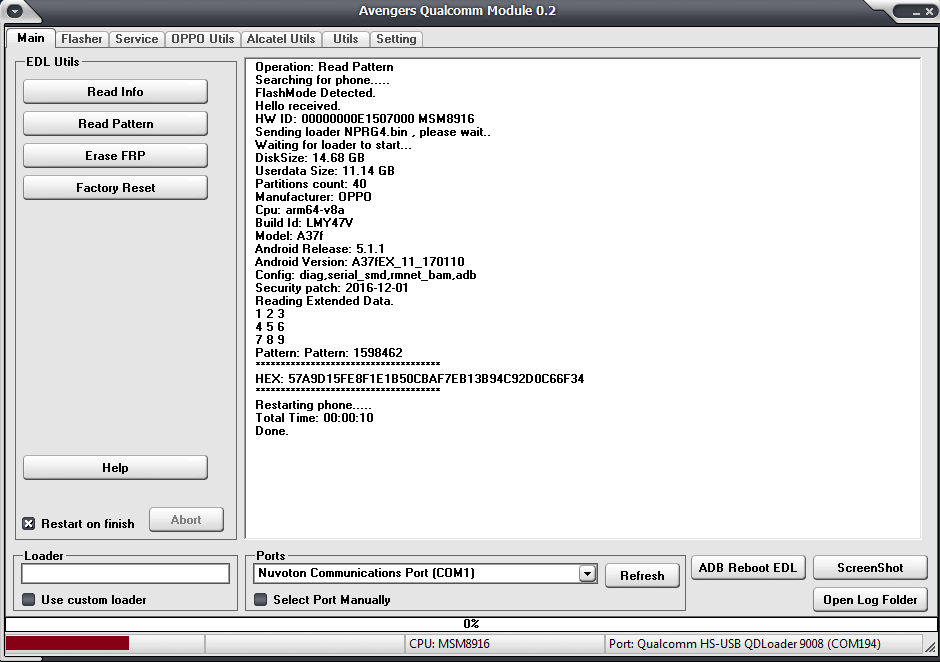Viewport: 940px width, 662px height.
Task: Open the Help button
Action: [x=115, y=468]
